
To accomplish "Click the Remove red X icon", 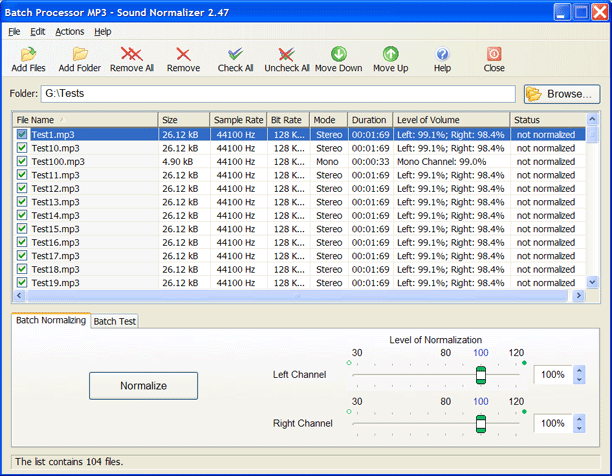I will click(x=183, y=54).
